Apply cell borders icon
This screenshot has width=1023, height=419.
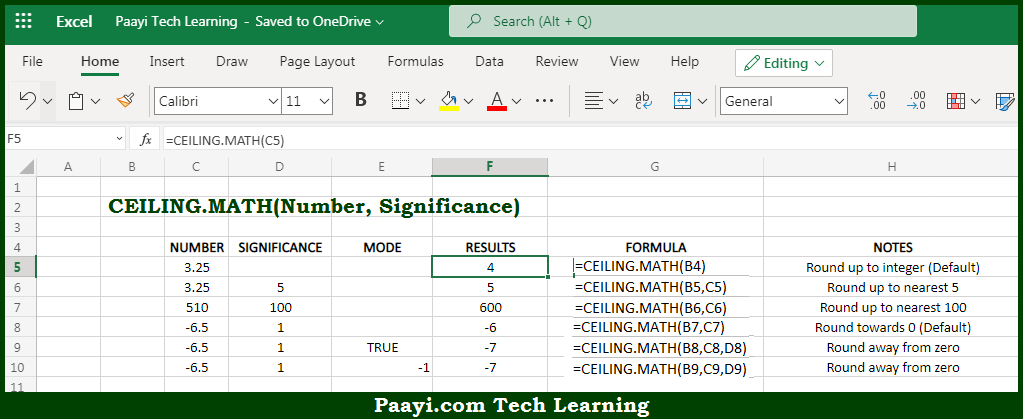(400, 101)
